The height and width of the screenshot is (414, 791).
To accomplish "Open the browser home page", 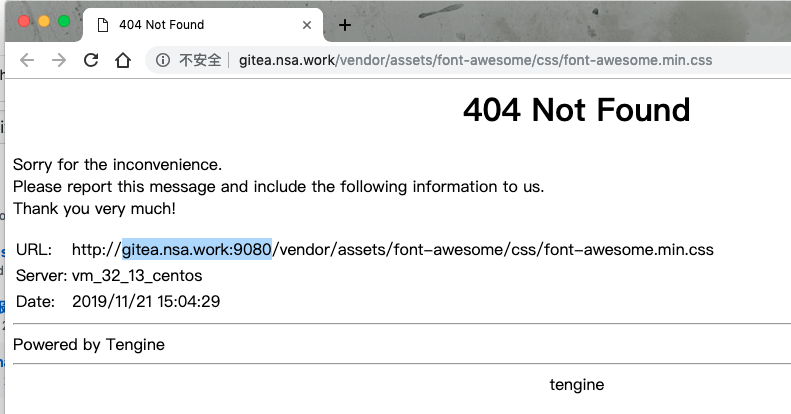I will 123,60.
